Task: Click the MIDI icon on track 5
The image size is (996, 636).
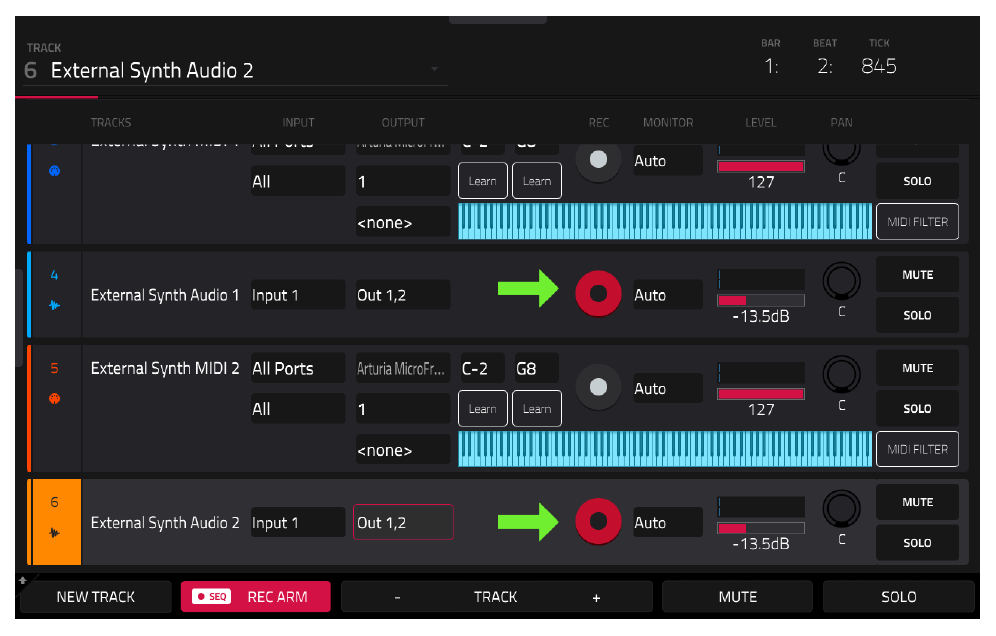Action: (x=55, y=399)
